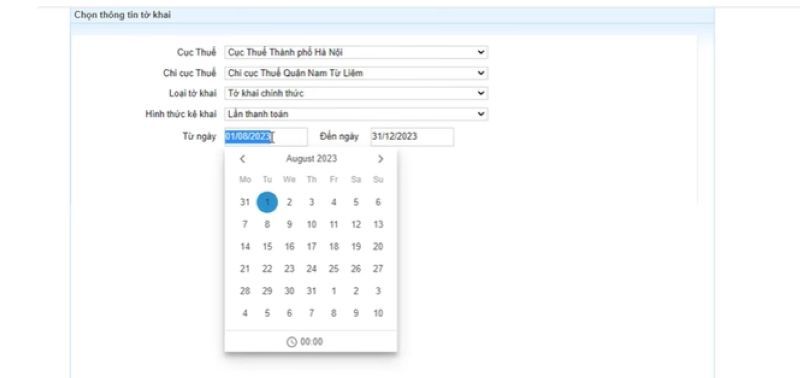Pick August 5 in the calendar
800x378 pixels.
(x=356, y=202)
